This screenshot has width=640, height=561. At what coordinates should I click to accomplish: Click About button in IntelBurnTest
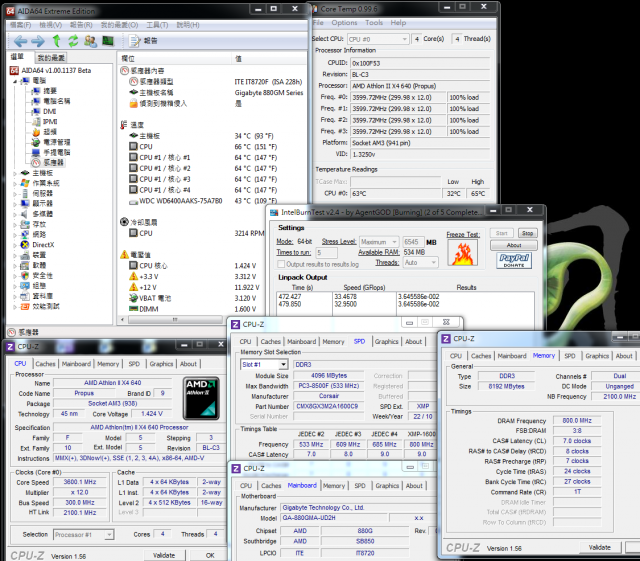point(514,245)
